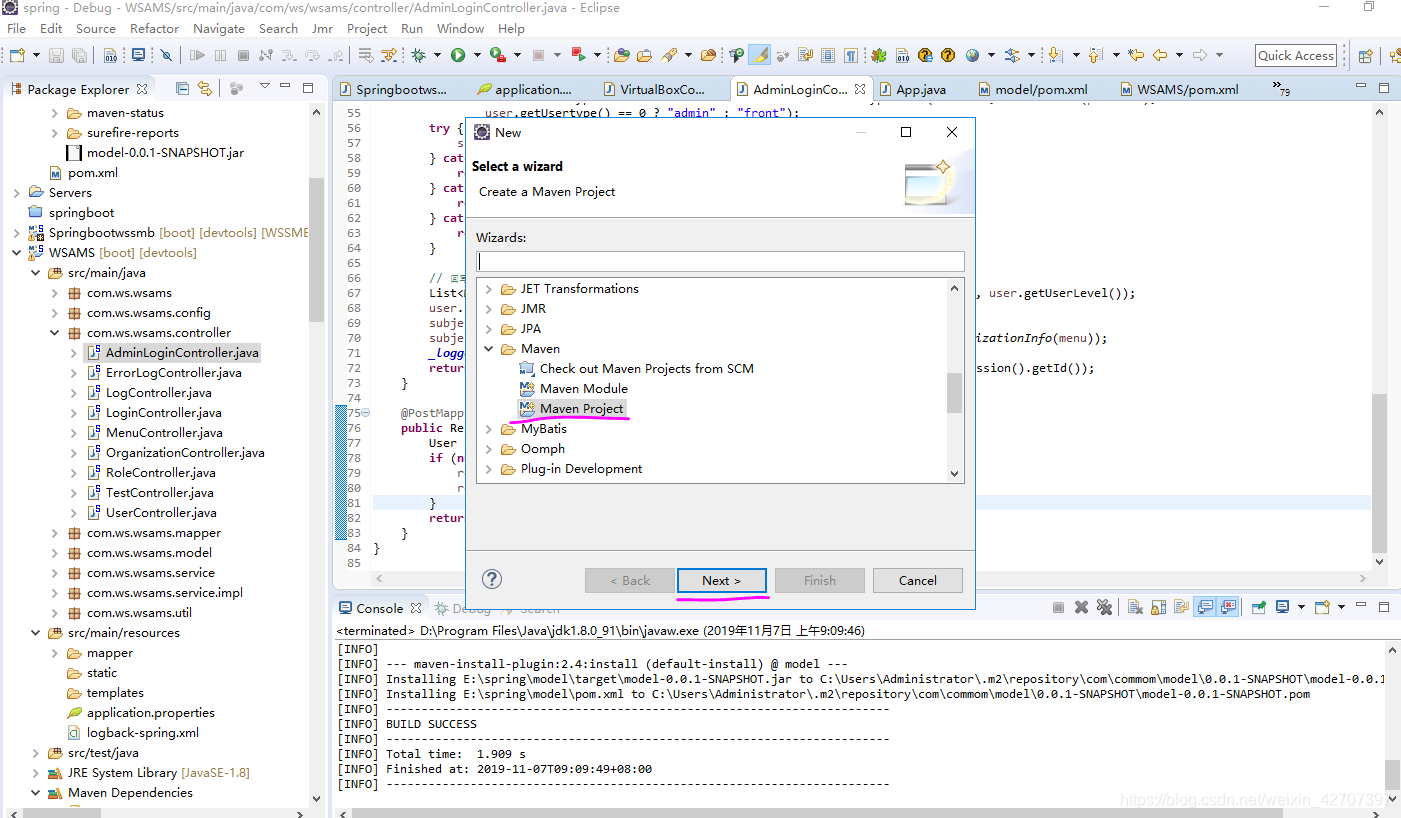
Task: Click Remove All Terminated Launches console icon
Action: 1104,607
